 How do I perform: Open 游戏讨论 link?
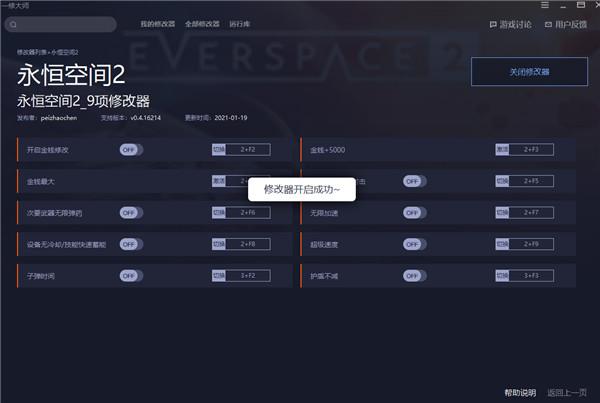515,24
